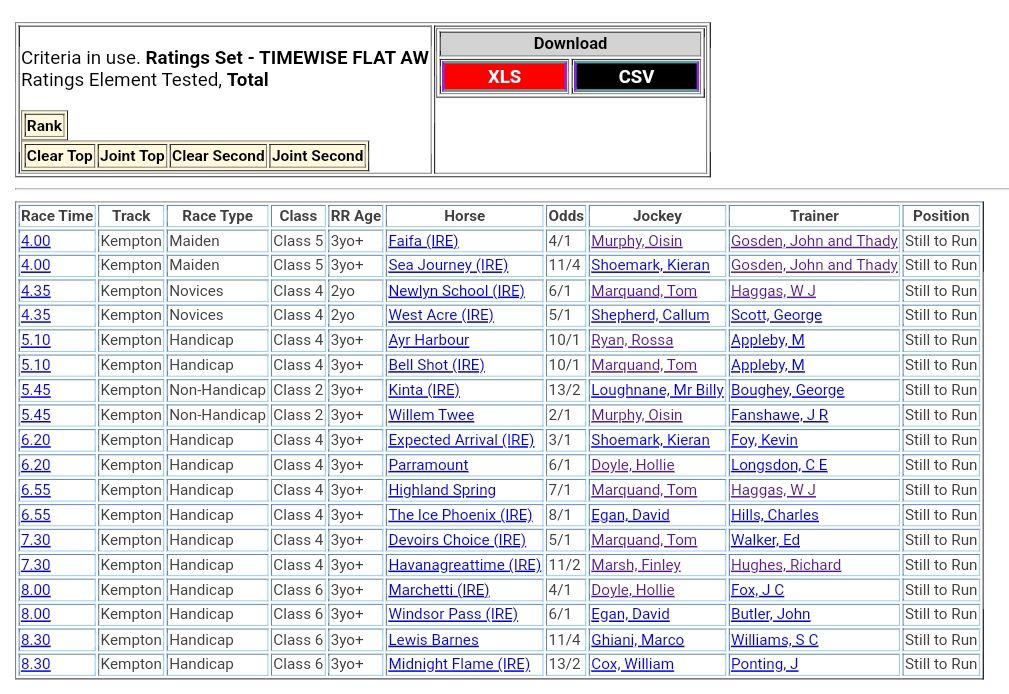The width and height of the screenshot is (1009, 694).
Task: Download ratings as XLS file
Action: click(x=504, y=77)
